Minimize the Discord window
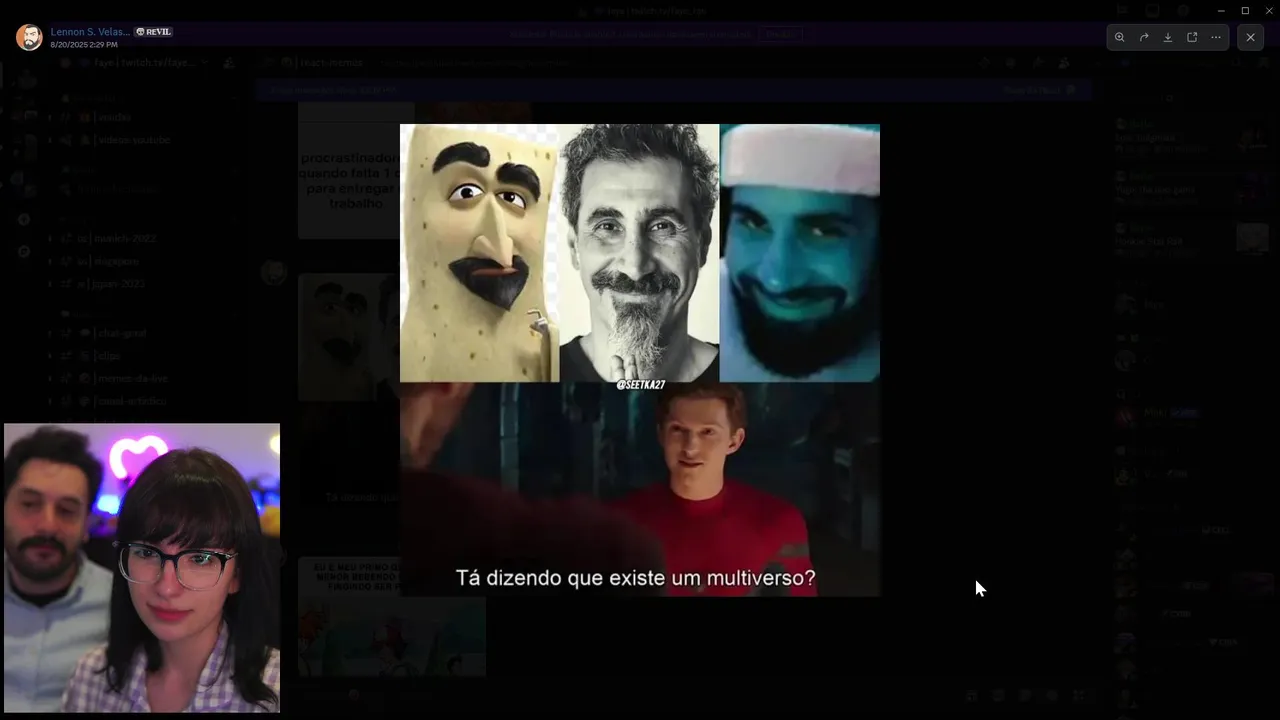 pos(1221,11)
